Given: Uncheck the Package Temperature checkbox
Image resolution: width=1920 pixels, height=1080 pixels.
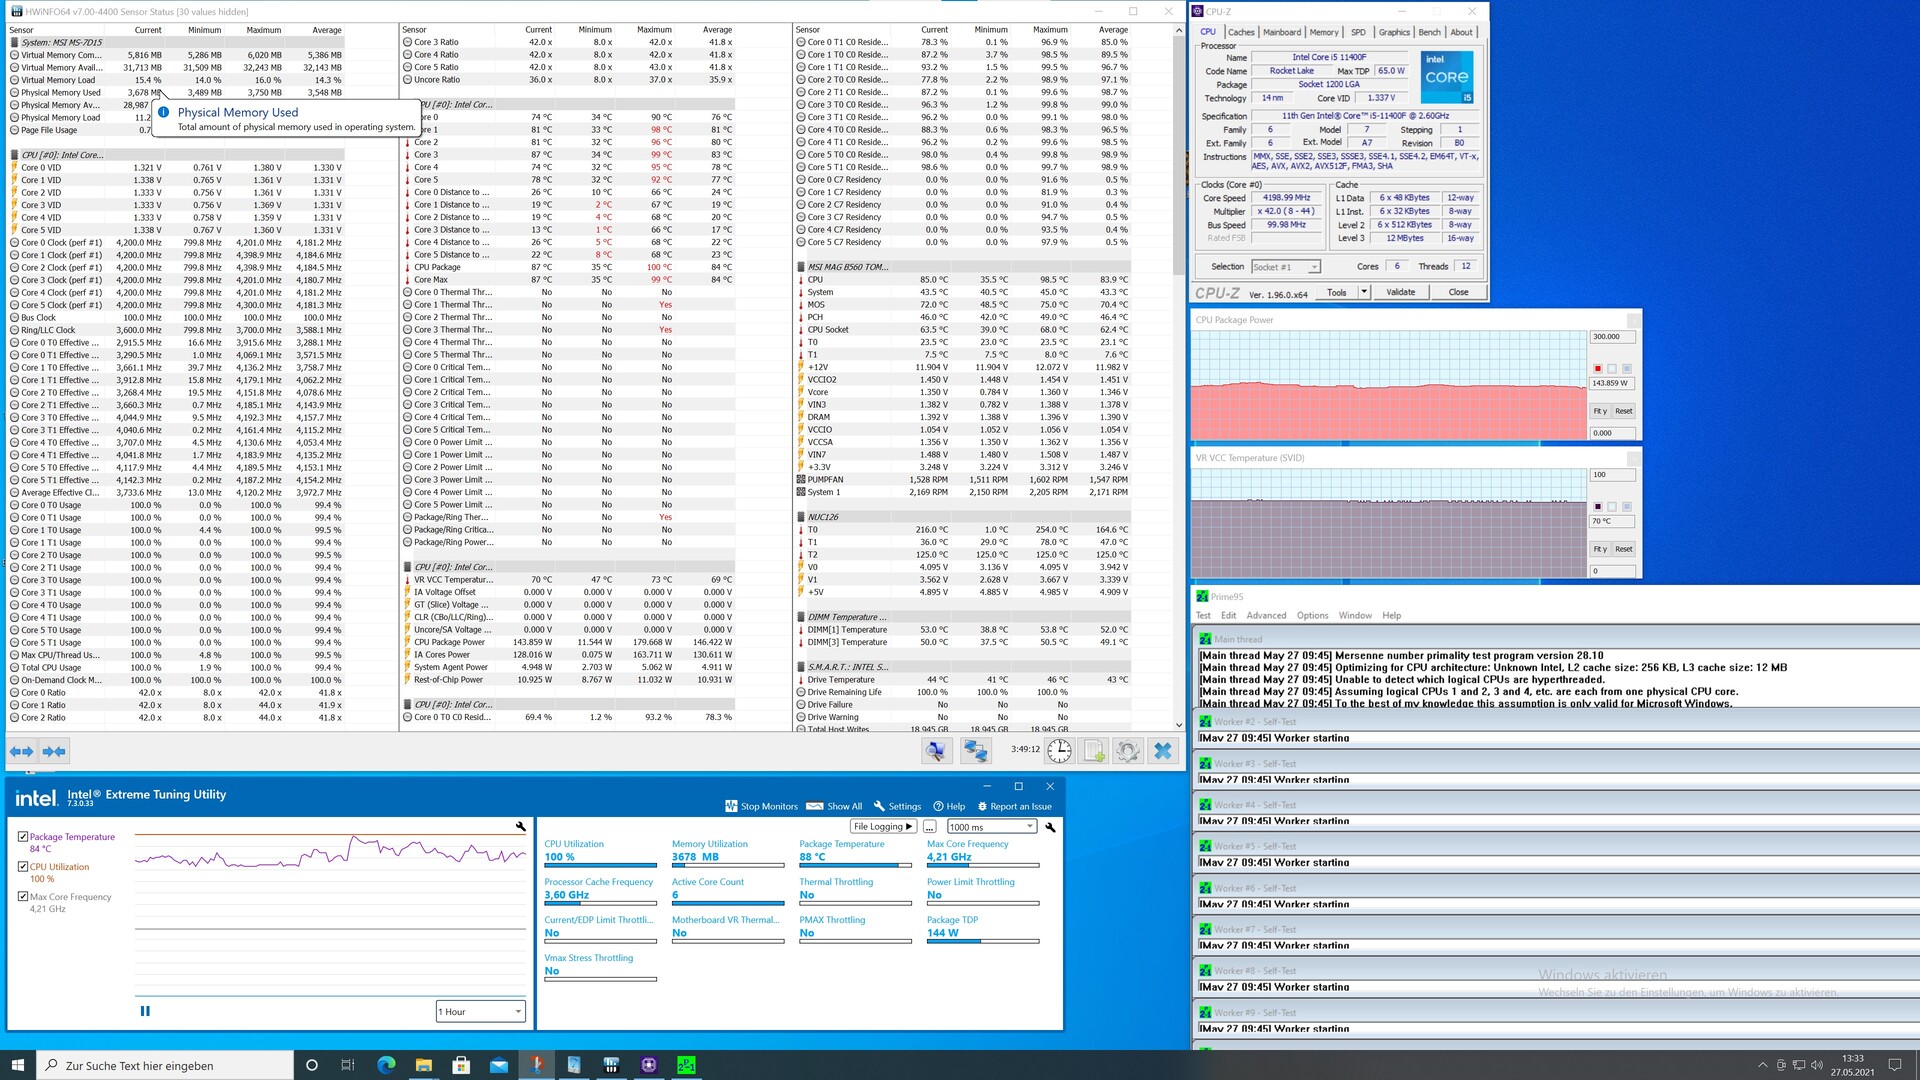Looking at the screenshot, I should pos(23,837).
